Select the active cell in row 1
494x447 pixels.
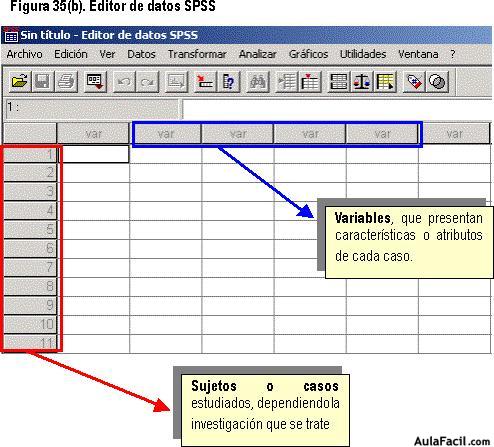pos(94,154)
